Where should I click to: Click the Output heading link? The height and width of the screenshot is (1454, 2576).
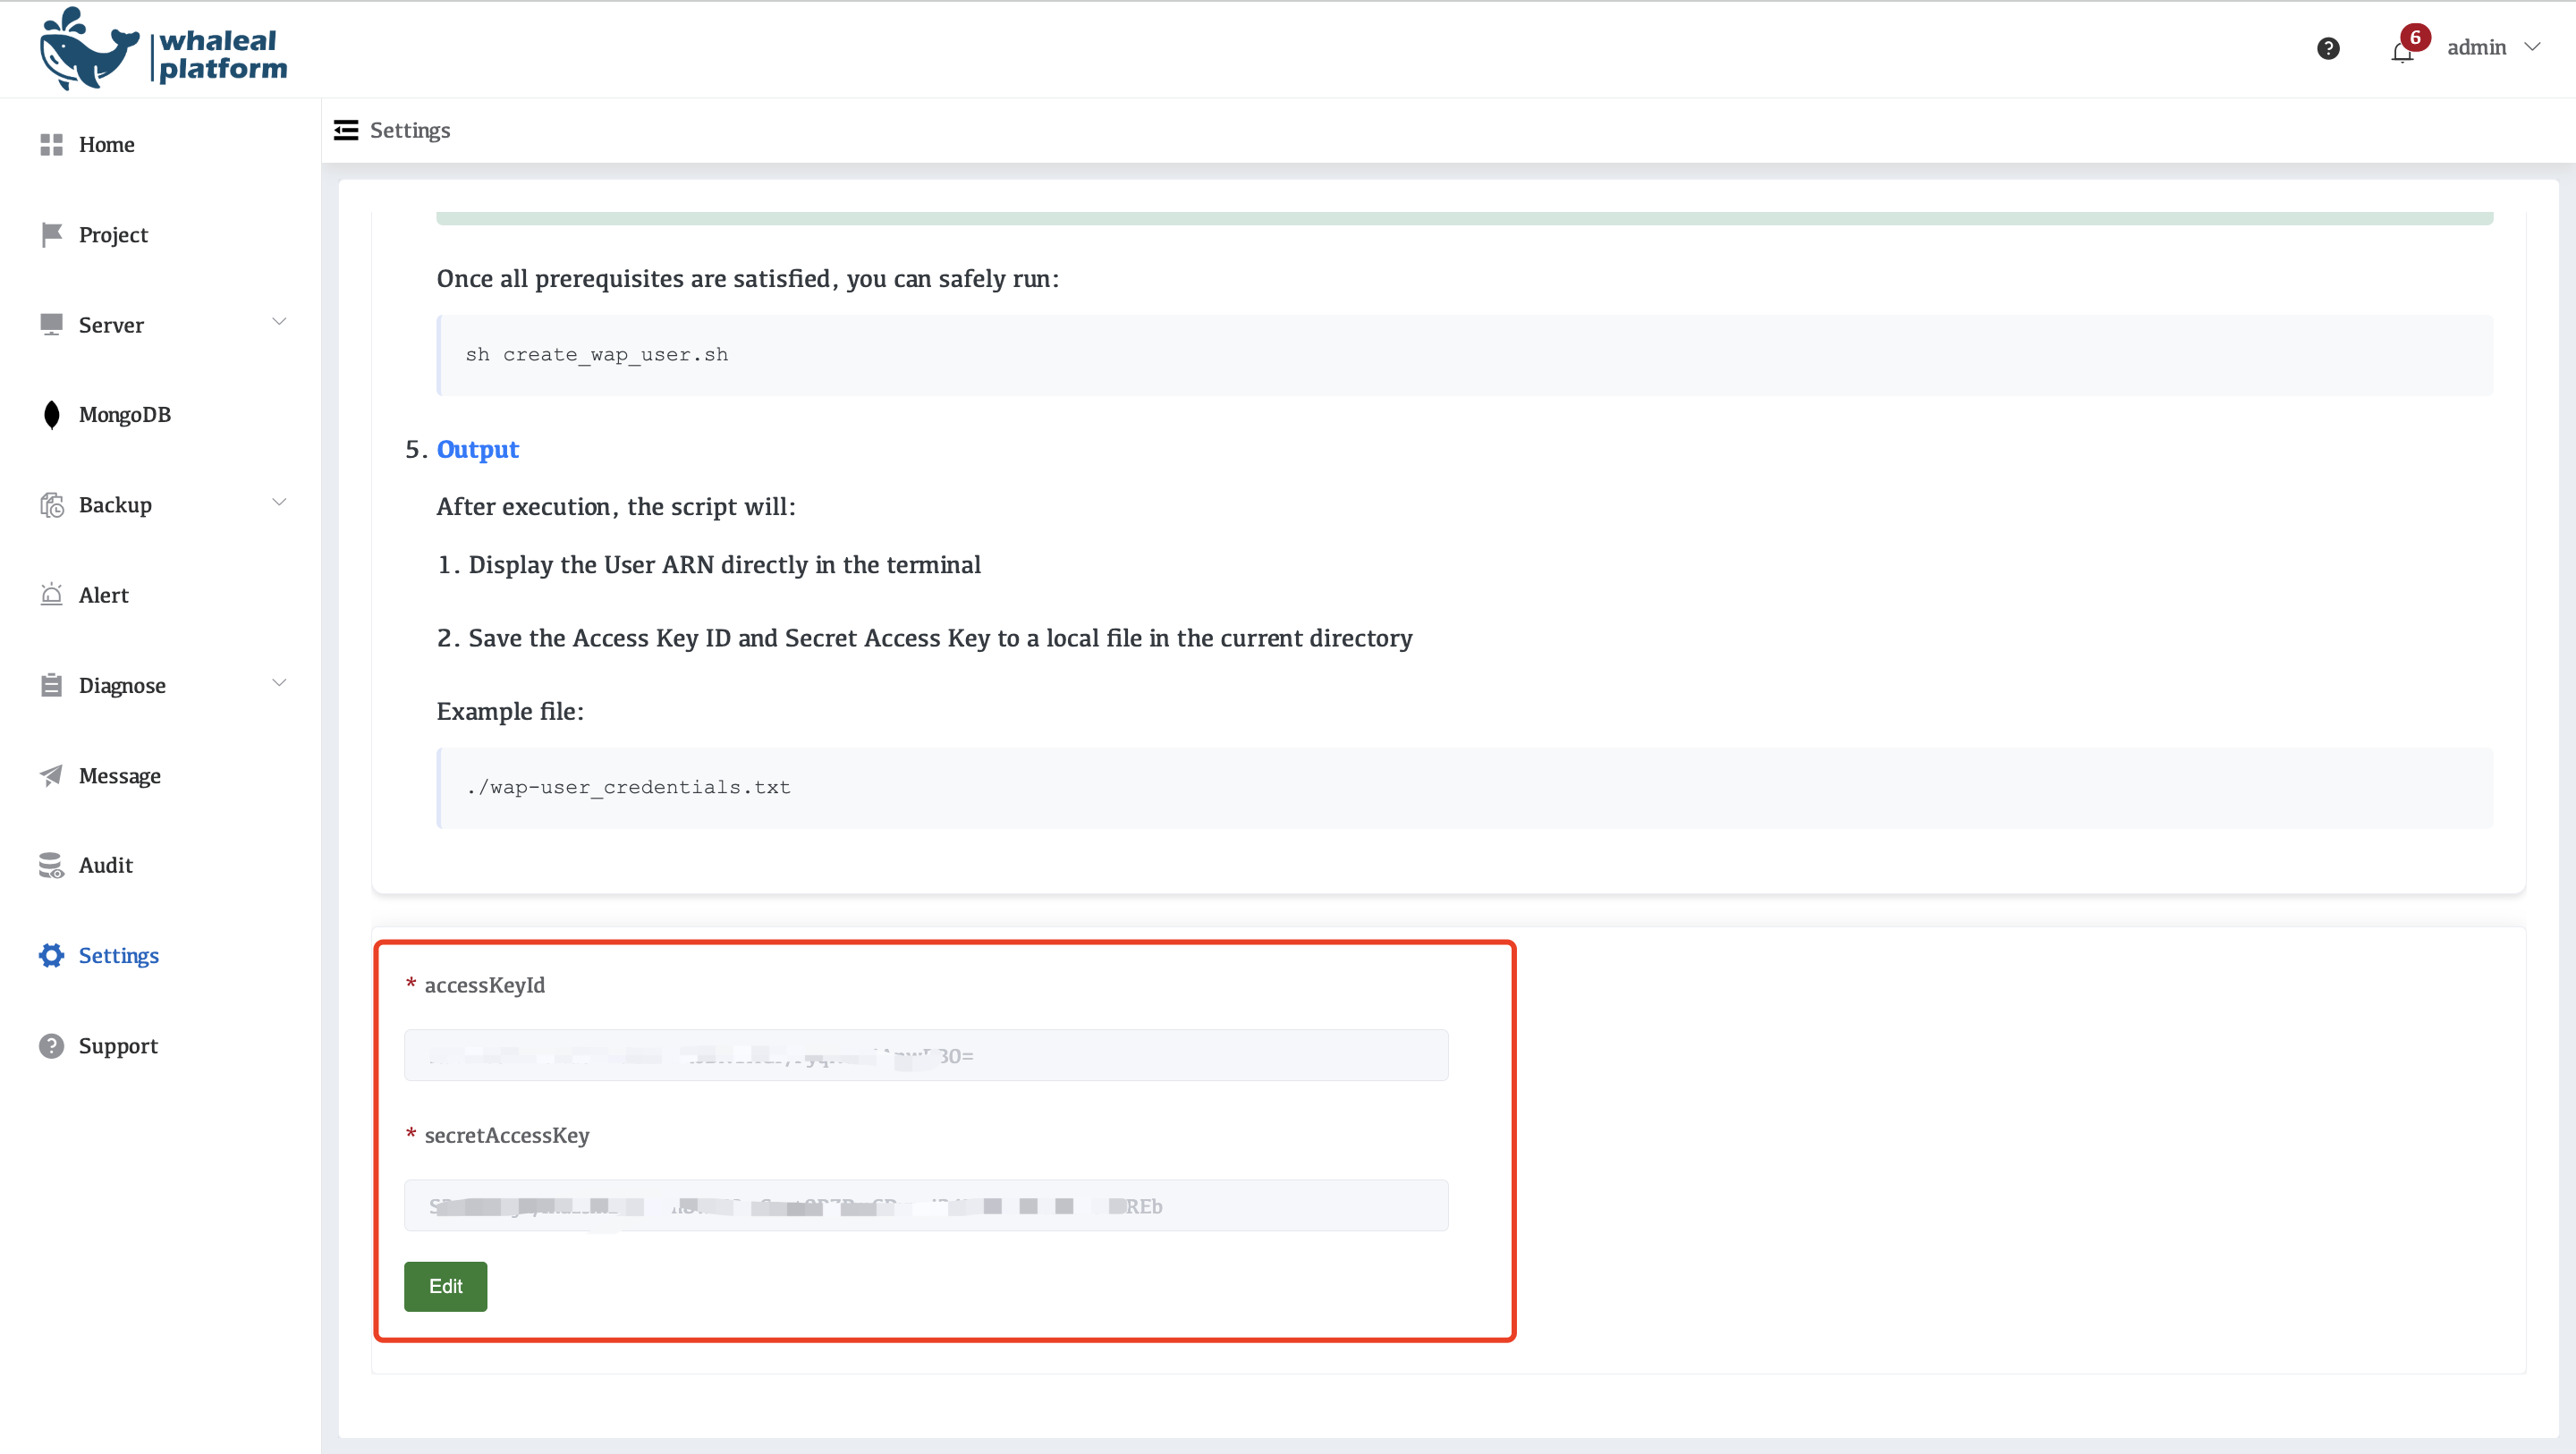point(477,449)
